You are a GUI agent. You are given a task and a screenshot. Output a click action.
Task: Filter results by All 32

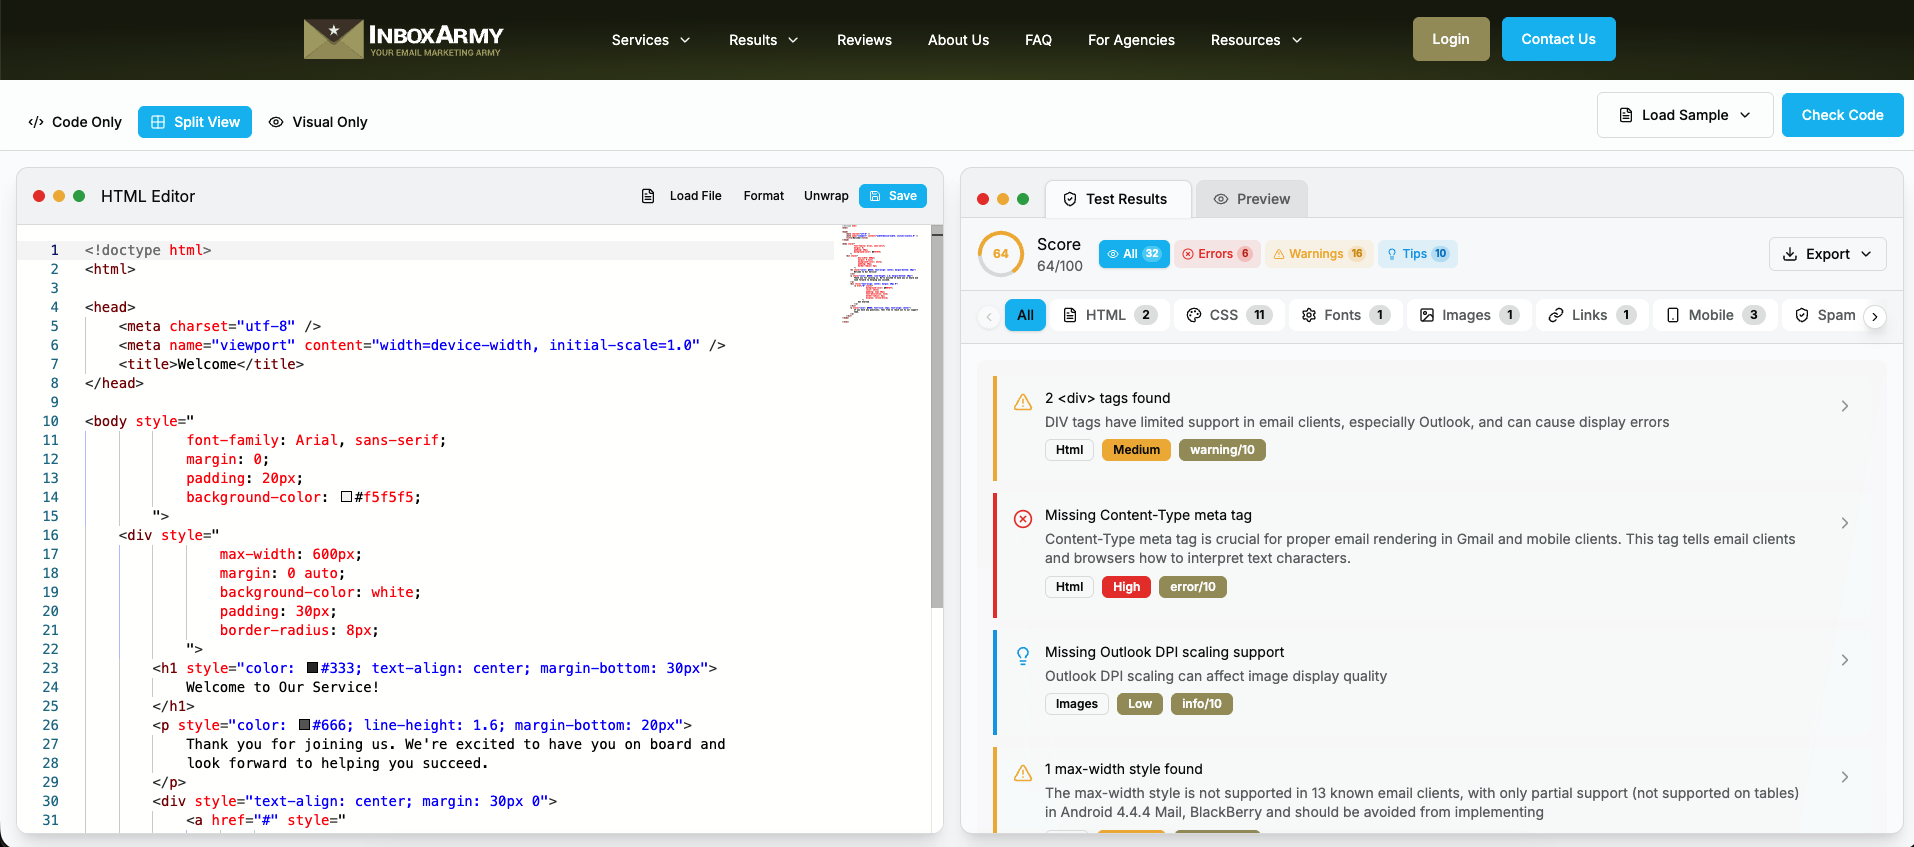click(x=1134, y=254)
